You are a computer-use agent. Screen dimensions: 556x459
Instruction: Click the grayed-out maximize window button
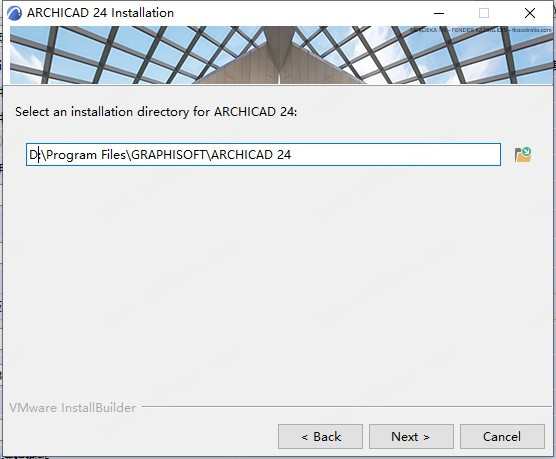pyautogui.click(x=484, y=13)
